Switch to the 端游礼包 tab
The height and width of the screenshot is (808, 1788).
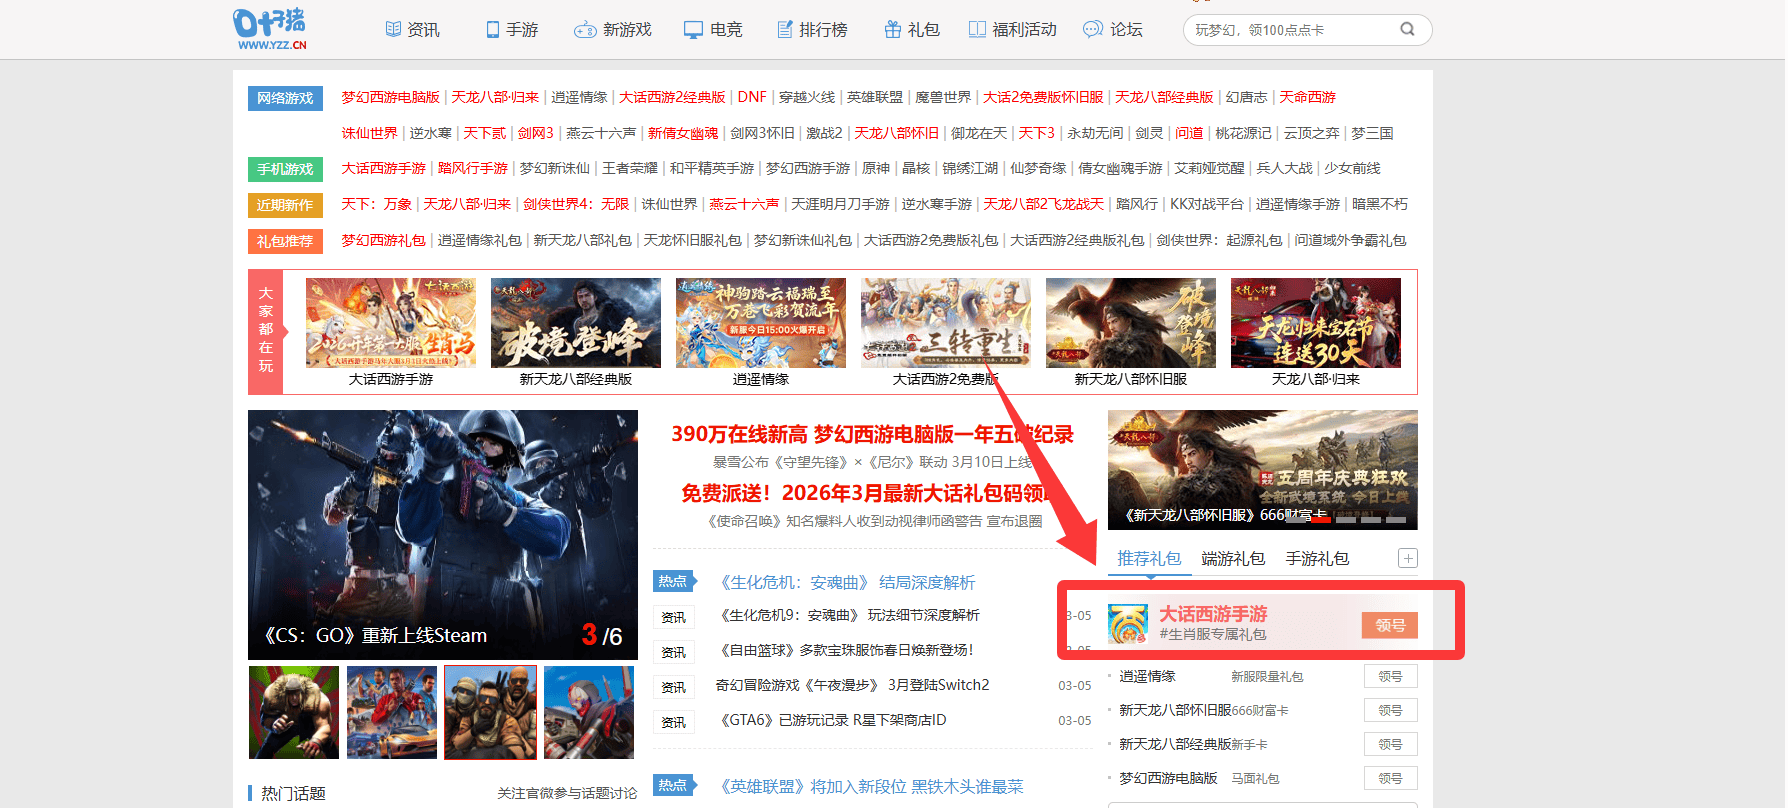[x=1232, y=559]
